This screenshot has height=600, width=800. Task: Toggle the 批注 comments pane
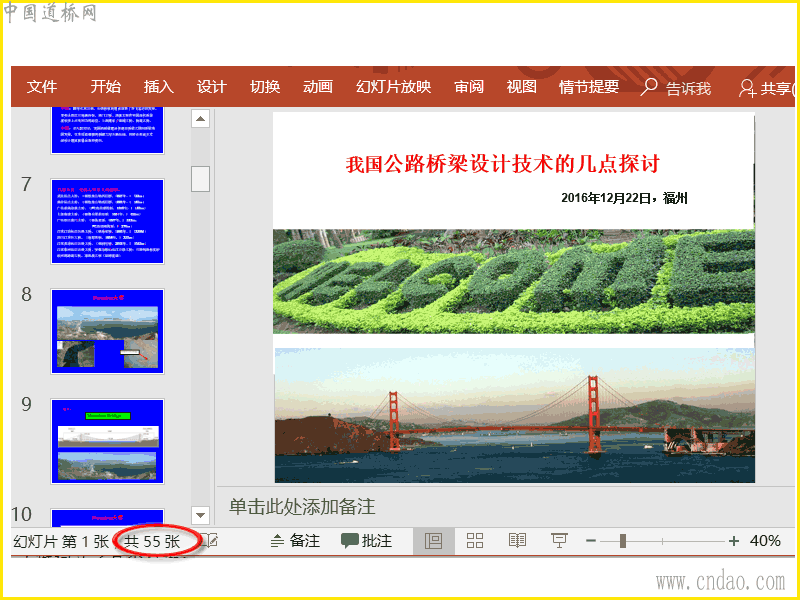pos(367,541)
